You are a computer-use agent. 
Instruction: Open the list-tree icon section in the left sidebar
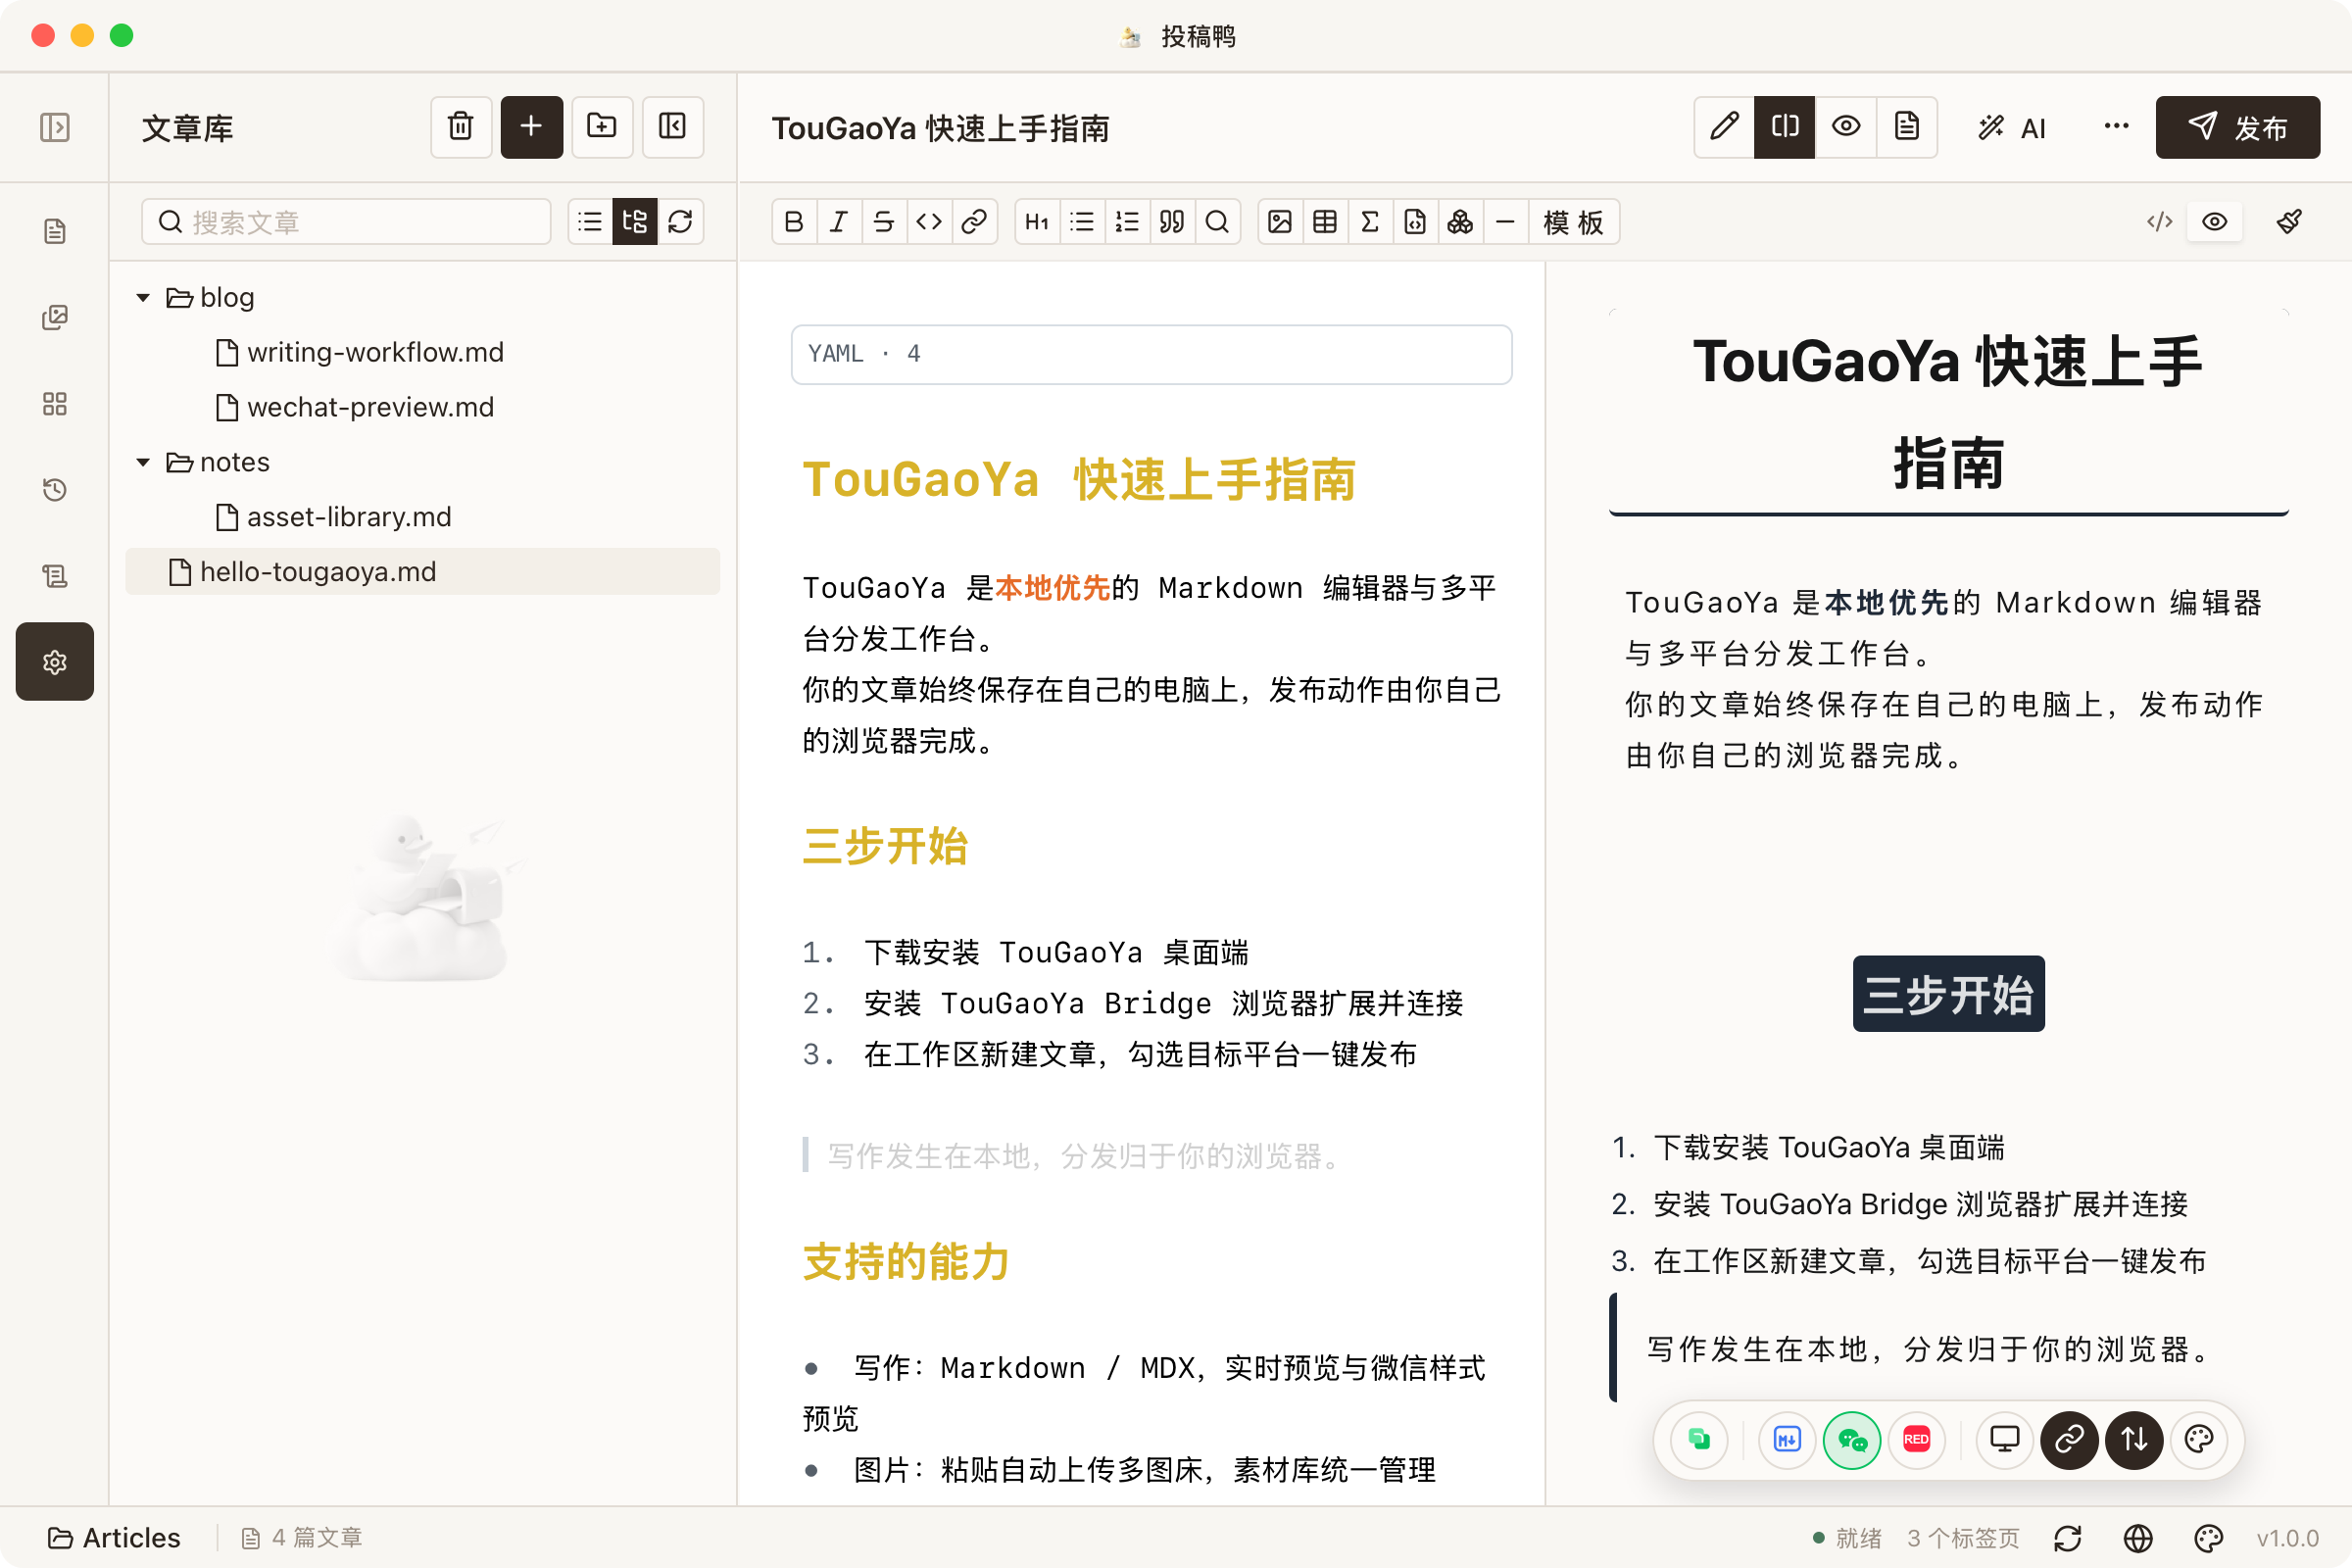(55, 576)
